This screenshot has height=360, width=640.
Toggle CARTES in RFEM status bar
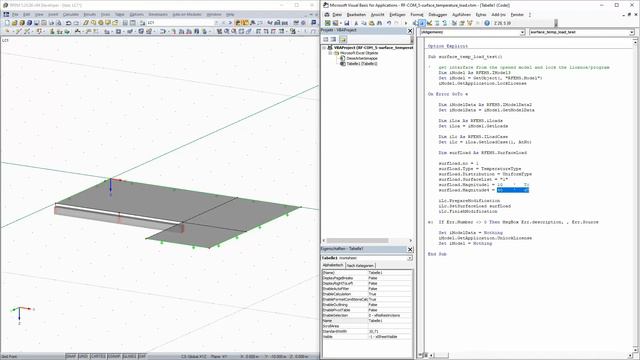[98, 356]
